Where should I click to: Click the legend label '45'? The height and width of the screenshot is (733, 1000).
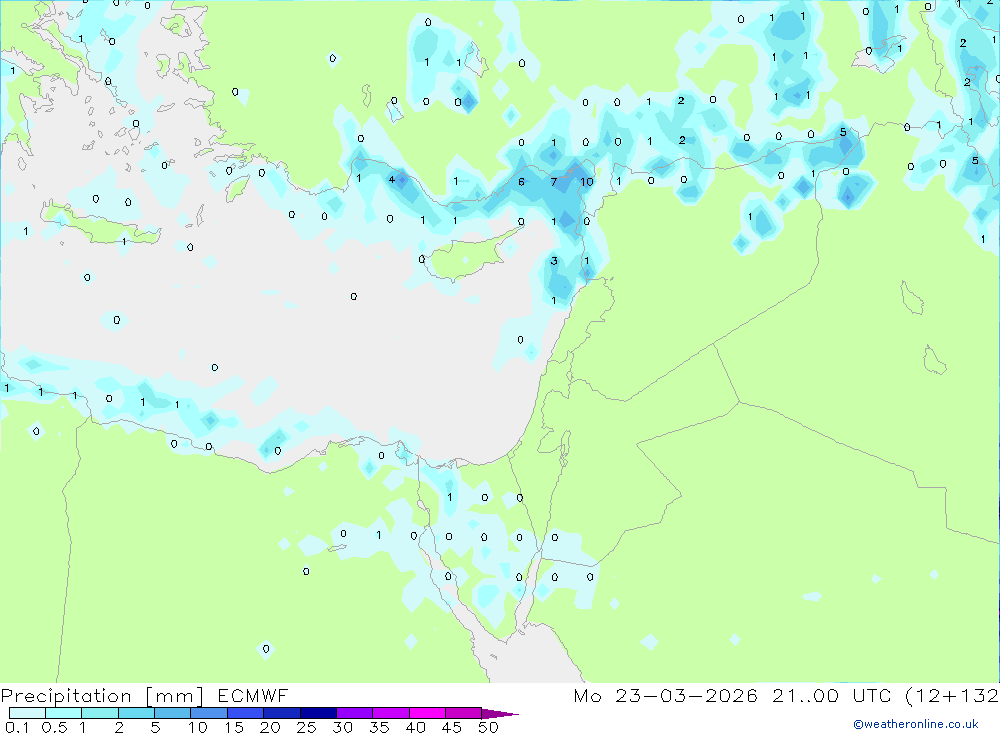point(452,727)
